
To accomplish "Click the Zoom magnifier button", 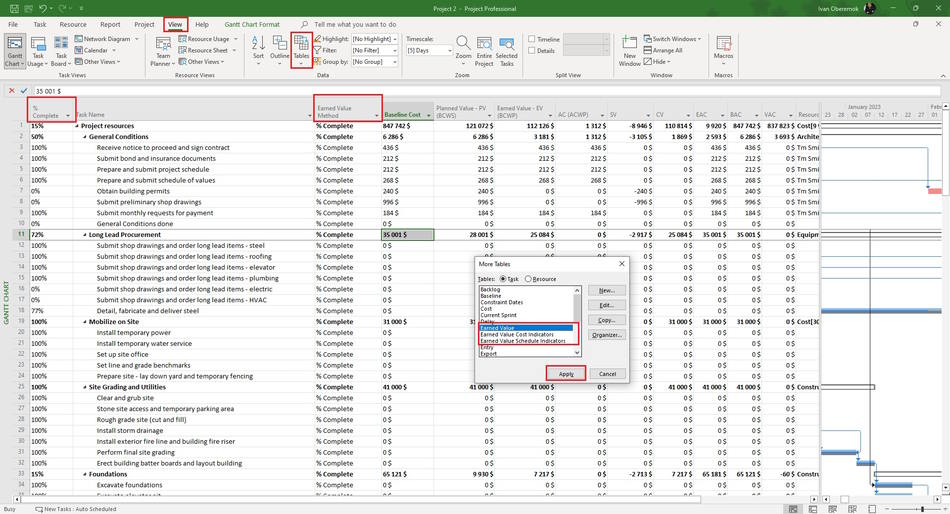I will click(463, 50).
